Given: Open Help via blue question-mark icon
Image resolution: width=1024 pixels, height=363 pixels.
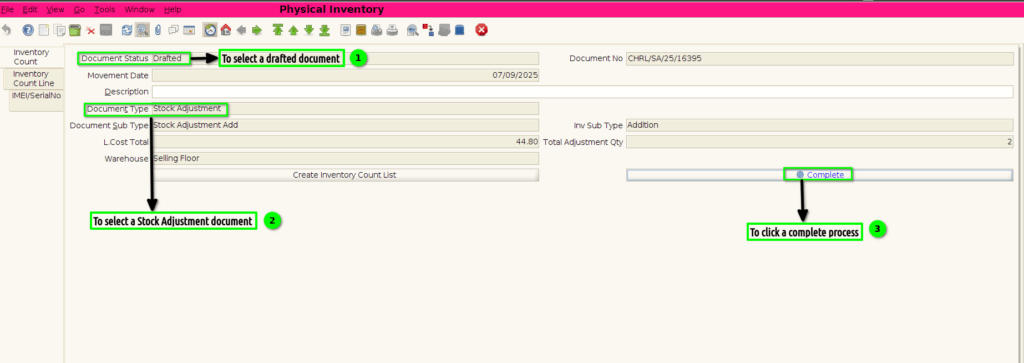Looking at the screenshot, I should pos(28,30).
